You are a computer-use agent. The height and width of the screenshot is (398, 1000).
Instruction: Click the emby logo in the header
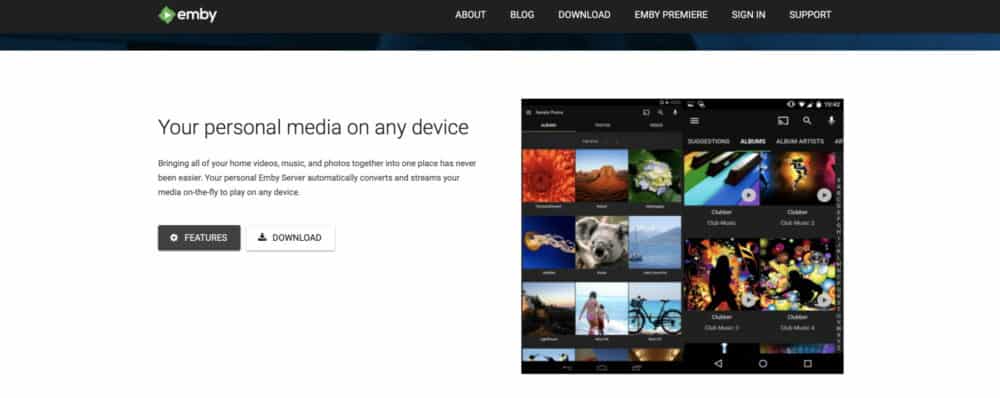pos(188,15)
